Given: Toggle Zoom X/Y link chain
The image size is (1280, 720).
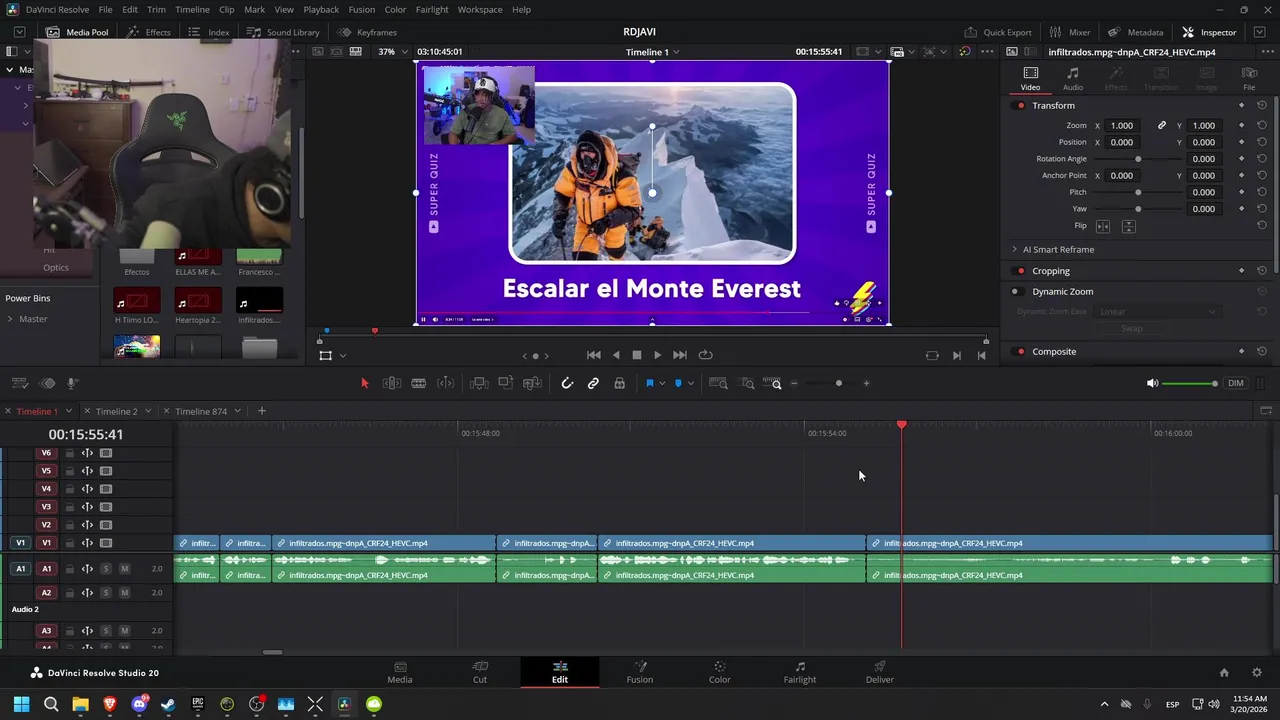Looking at the screenshot, I should tap(1162, 126).
